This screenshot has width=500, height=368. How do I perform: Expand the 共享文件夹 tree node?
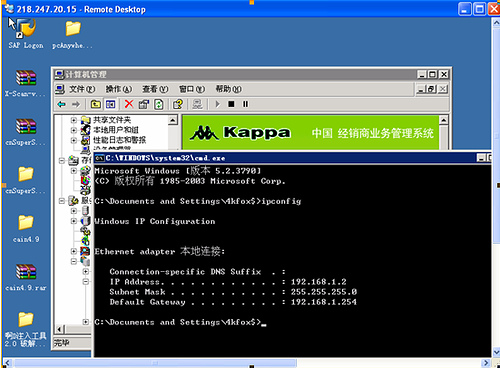pos(74,120)
